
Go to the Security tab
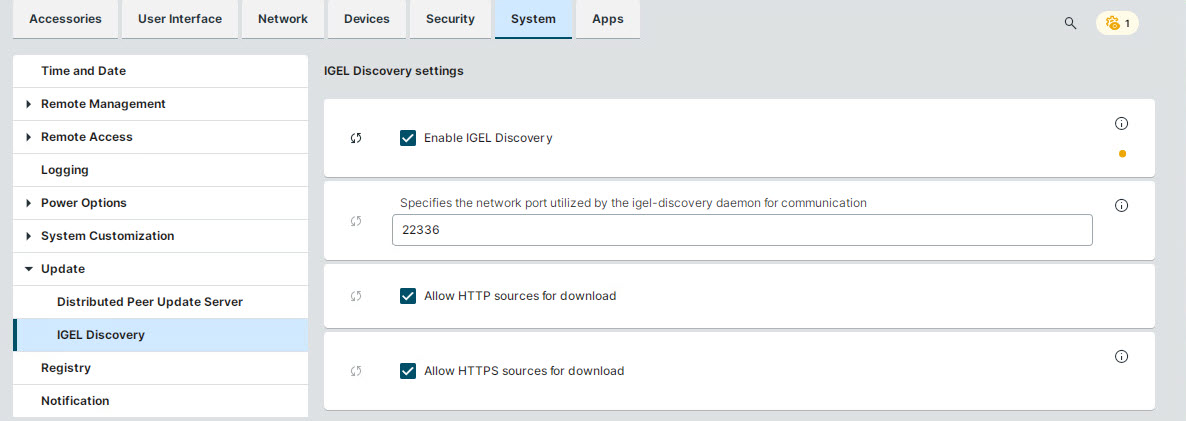click(450, 19)
